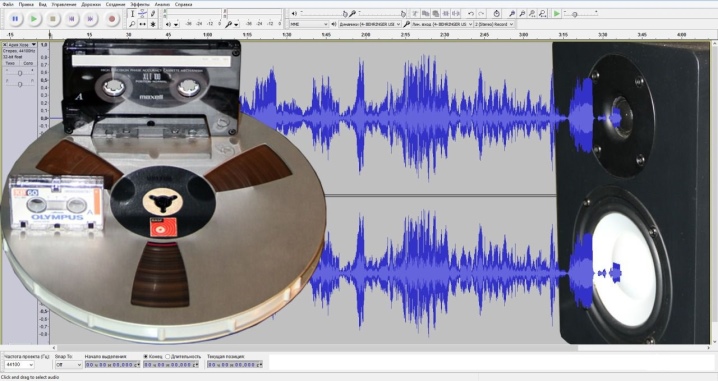The height and width of the screenshot is (381, 718).
Task: Click the Undo arrow icon
Action: [471, 14]
